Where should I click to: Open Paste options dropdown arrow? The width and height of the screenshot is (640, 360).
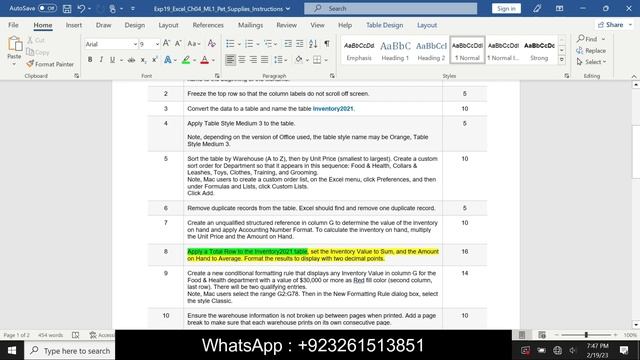tap(14, 64)
